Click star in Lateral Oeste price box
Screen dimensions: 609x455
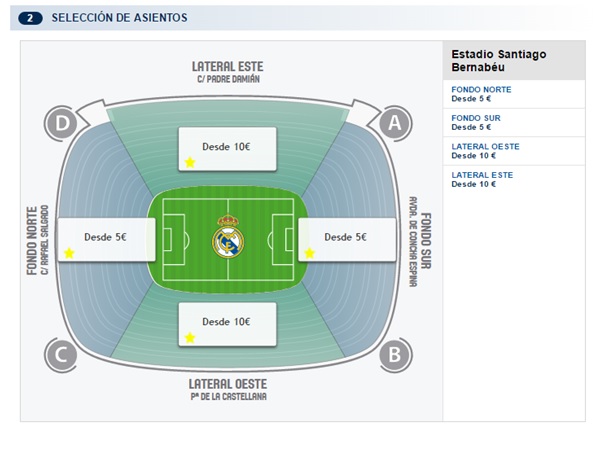click(190, 339)
